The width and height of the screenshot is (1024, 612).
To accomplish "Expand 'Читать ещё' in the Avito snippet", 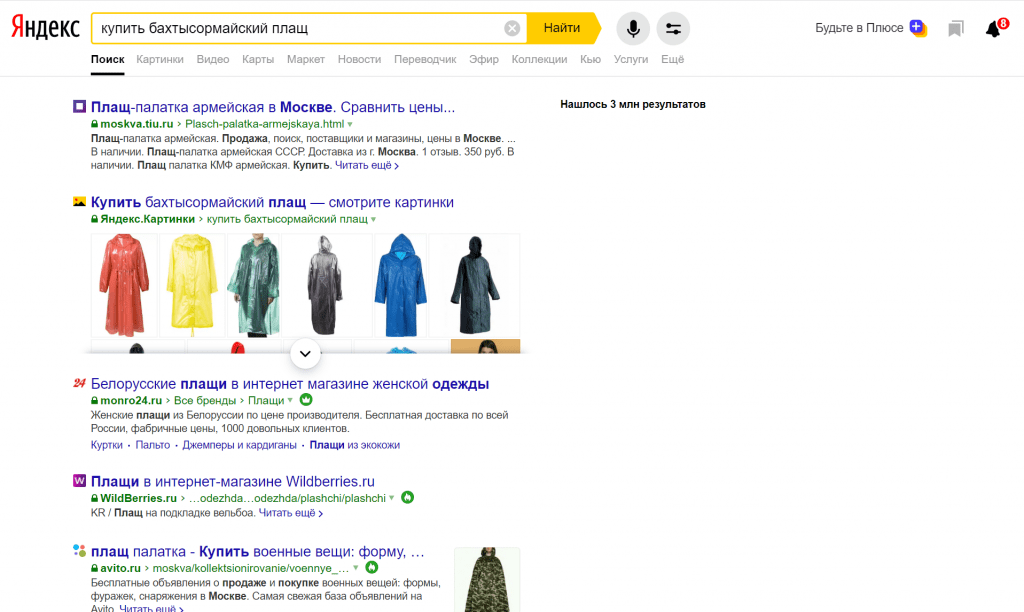I will [151, 608].
